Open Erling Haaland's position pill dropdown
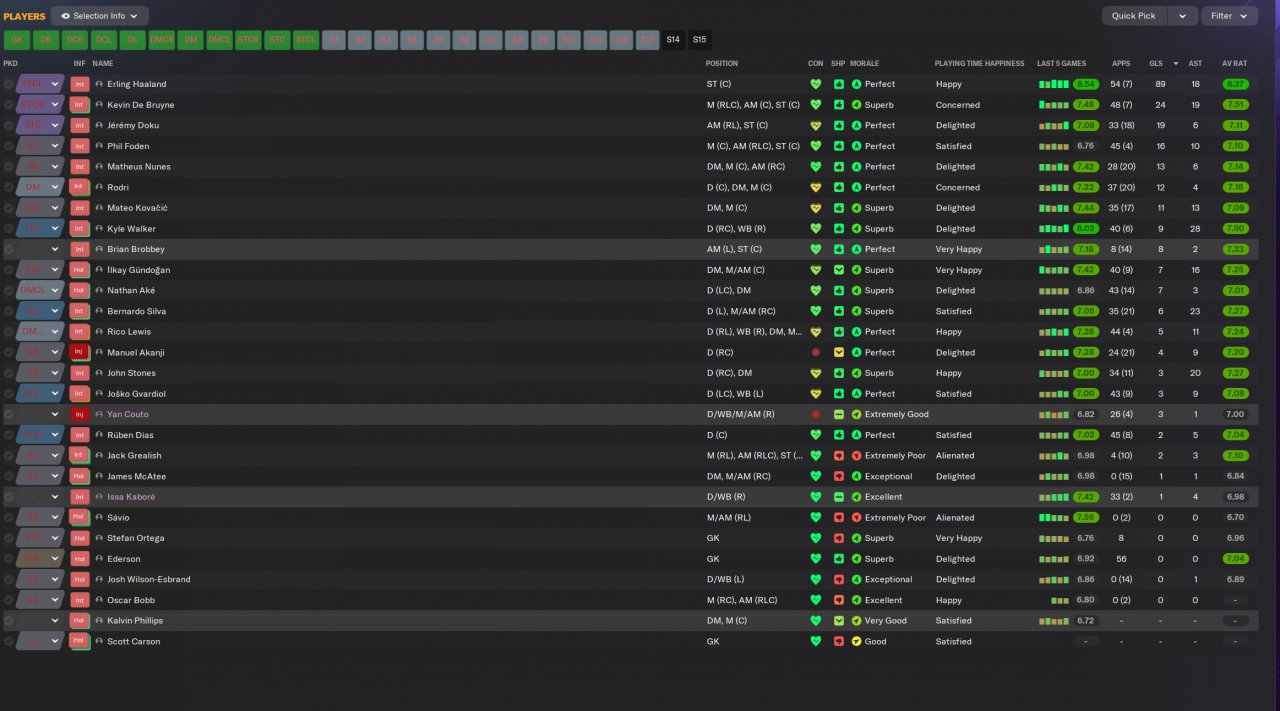The height and width of the screenshot is (711, 1280). [41, 84]
